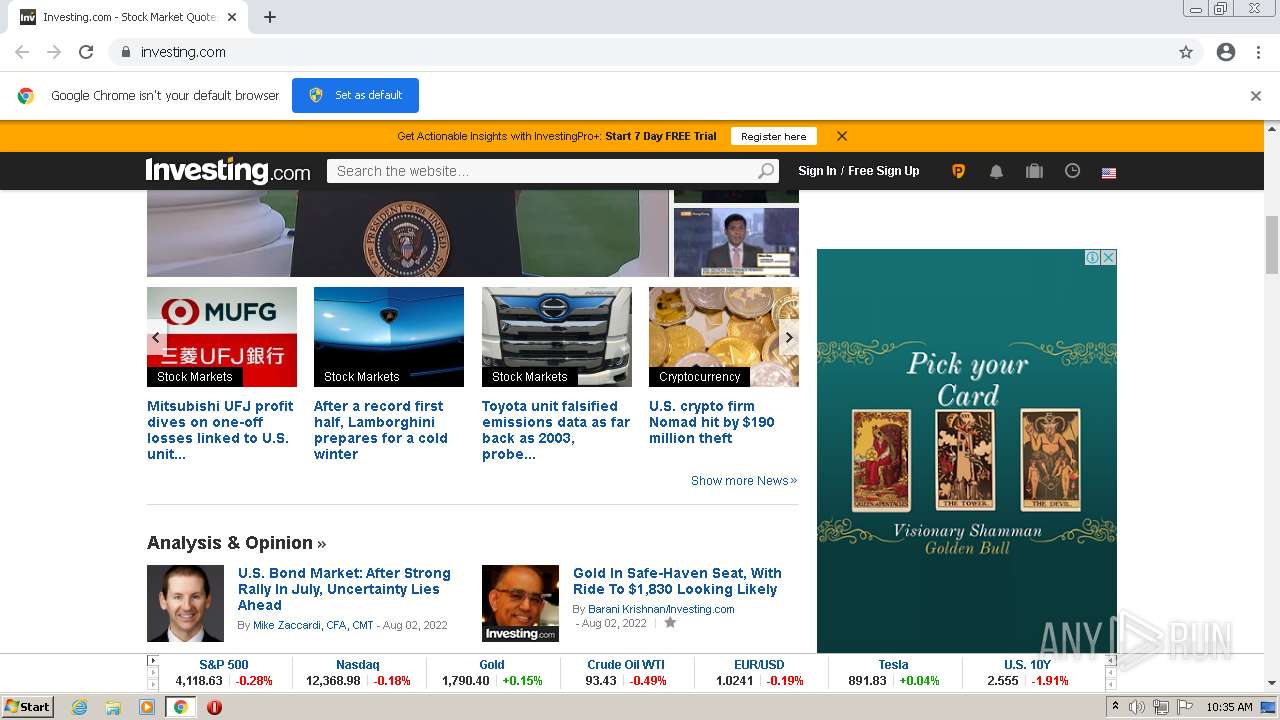
Task: Select Gold in ticker bar
Action: click(x=492, y=664)
